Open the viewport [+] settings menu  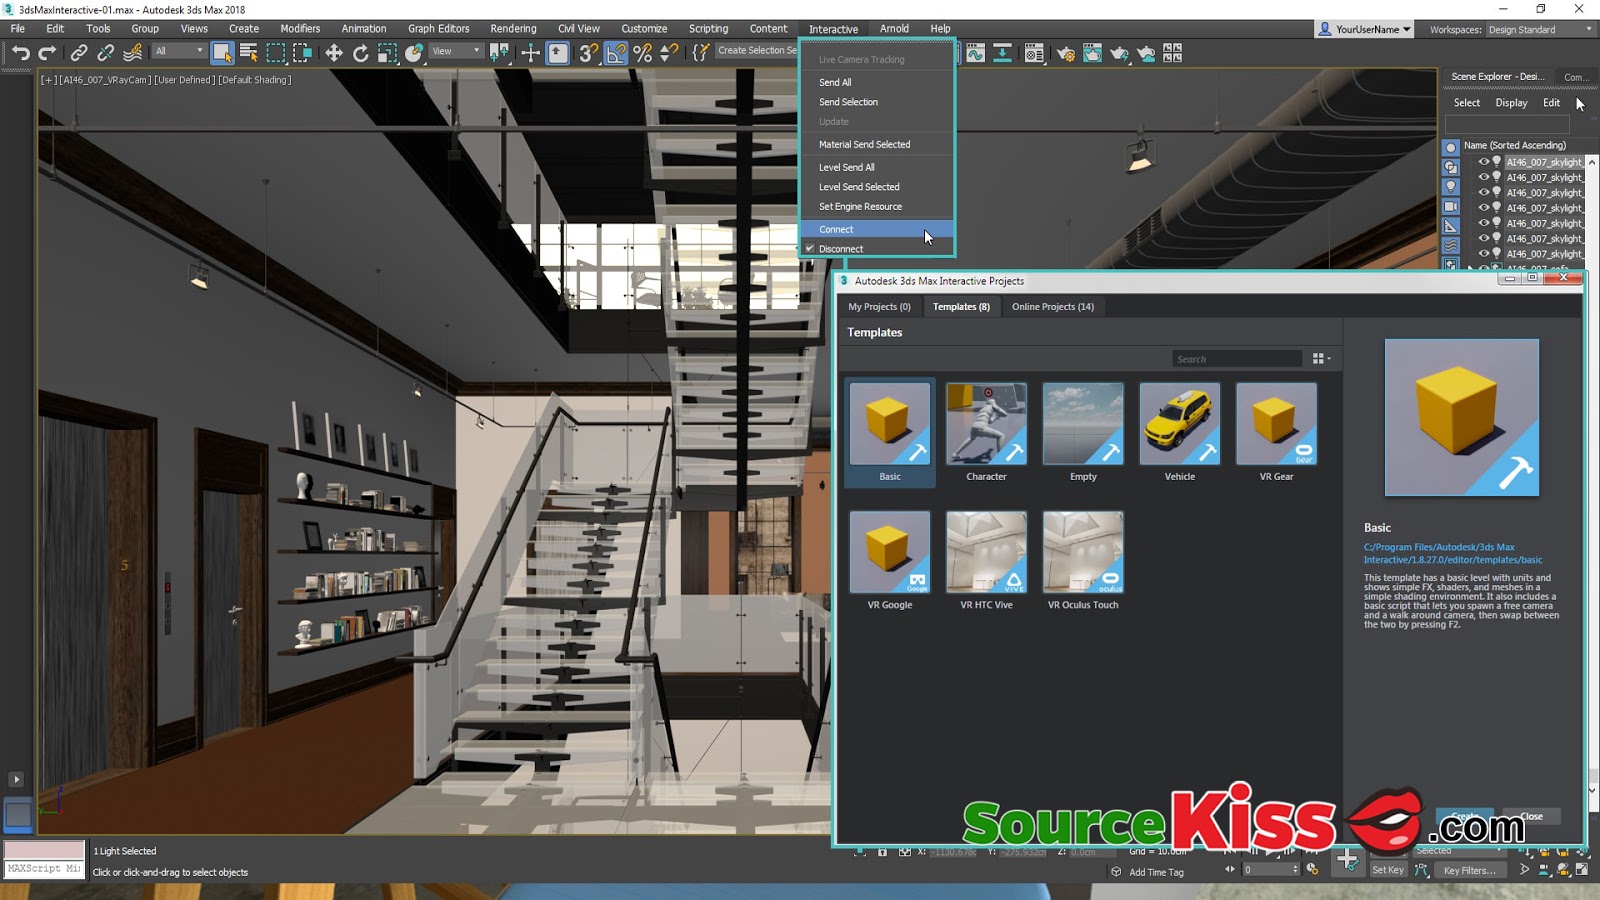[x=48, y=80]
